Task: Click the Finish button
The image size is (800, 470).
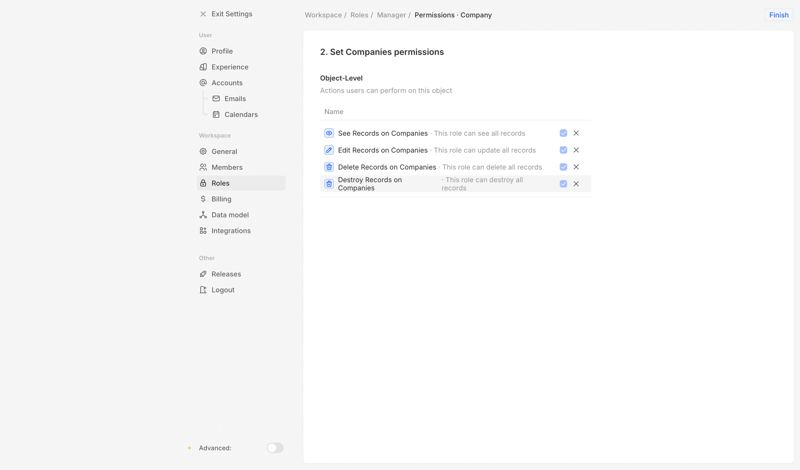Action: (779, 15)
